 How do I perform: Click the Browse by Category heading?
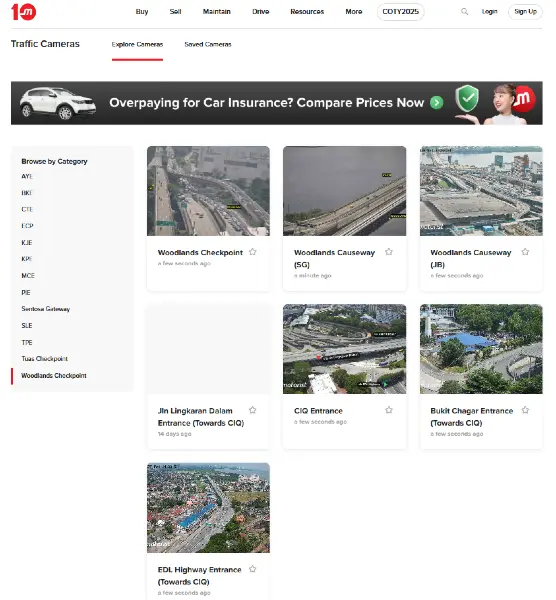pyautogui.click(x=54, y=161)
